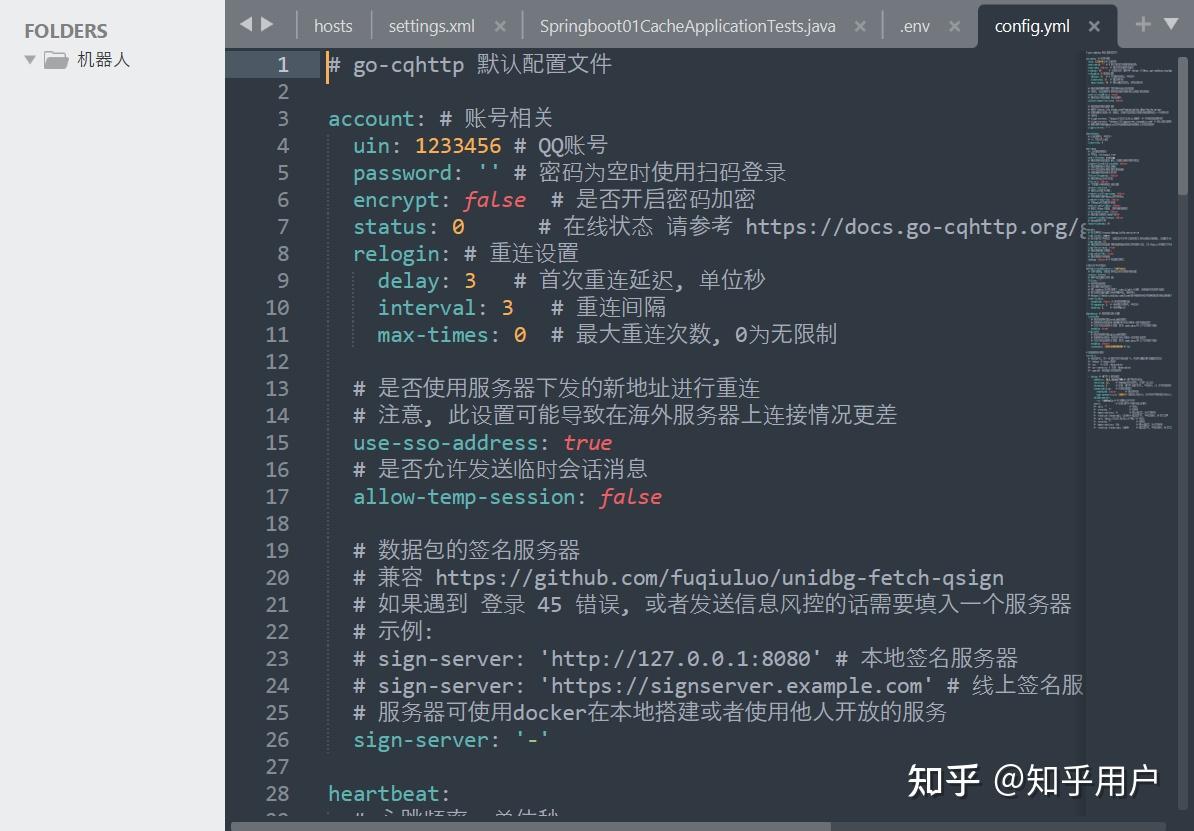
Task: Click the folder icon beside 机器人
Action: (55, 59)
